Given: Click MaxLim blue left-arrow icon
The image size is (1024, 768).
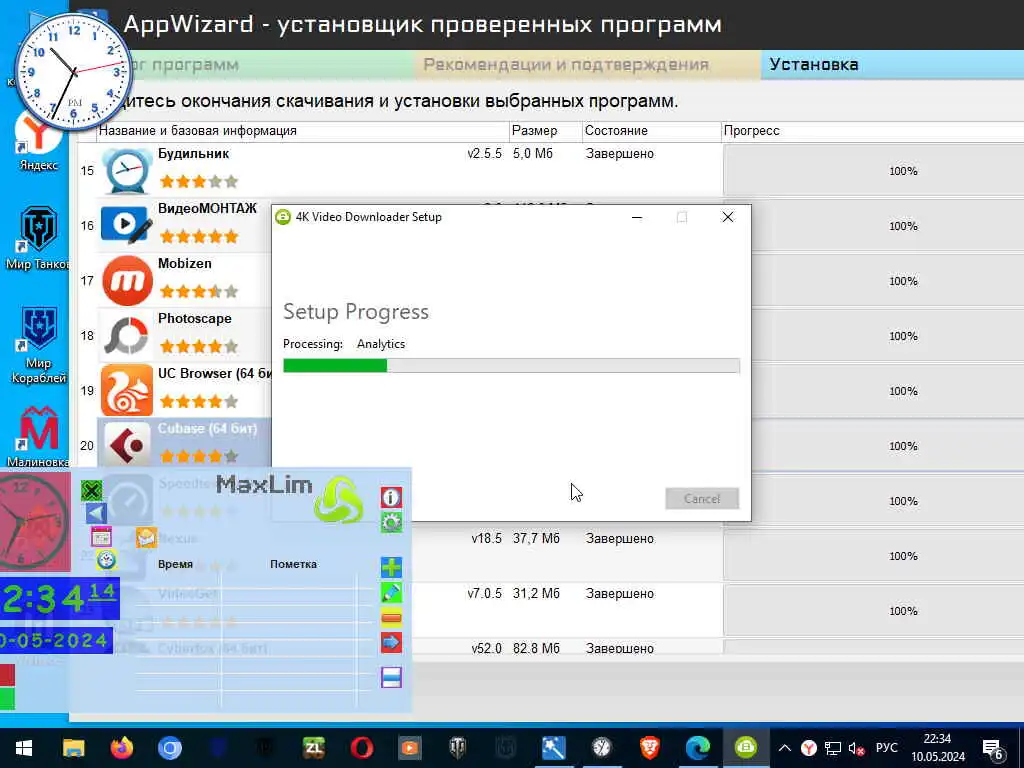Looking at the screenshot, I should [x=97, y=513].
